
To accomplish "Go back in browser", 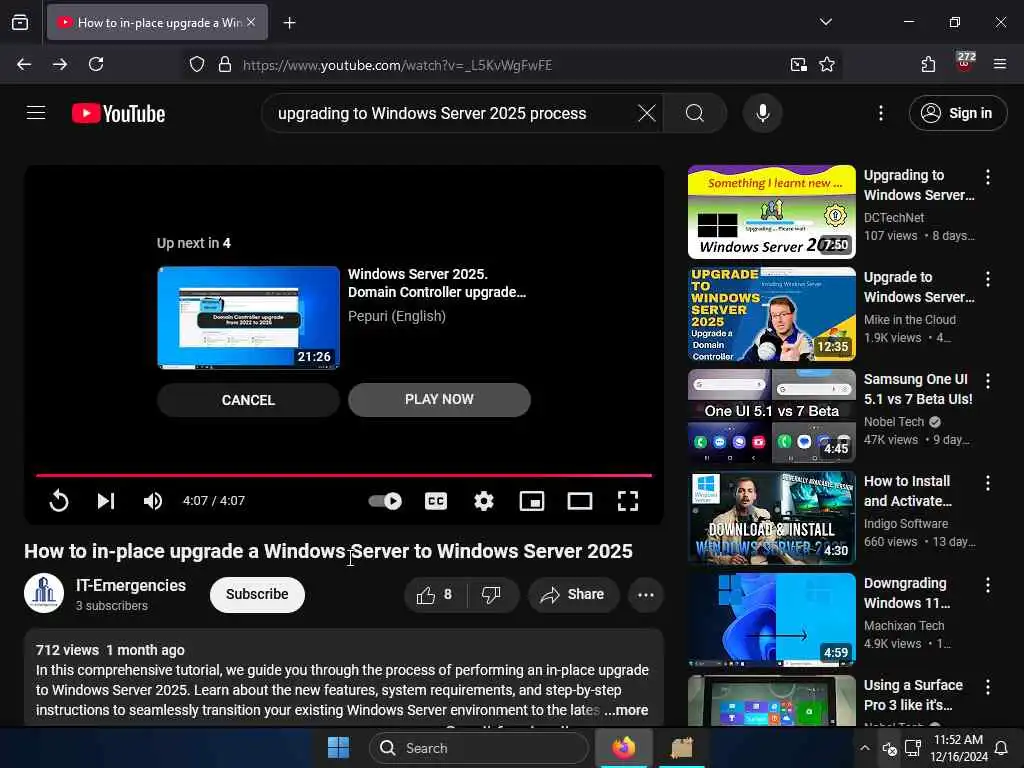I will click(24, 64).
